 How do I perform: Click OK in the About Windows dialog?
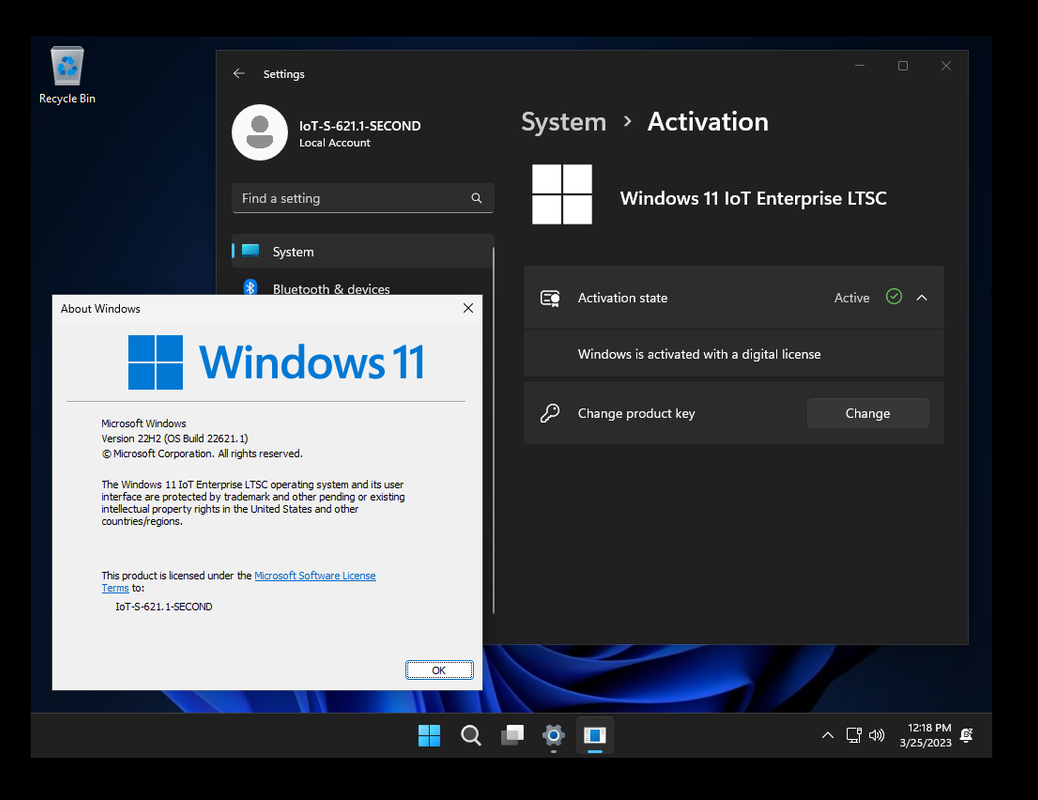point(439,670)
